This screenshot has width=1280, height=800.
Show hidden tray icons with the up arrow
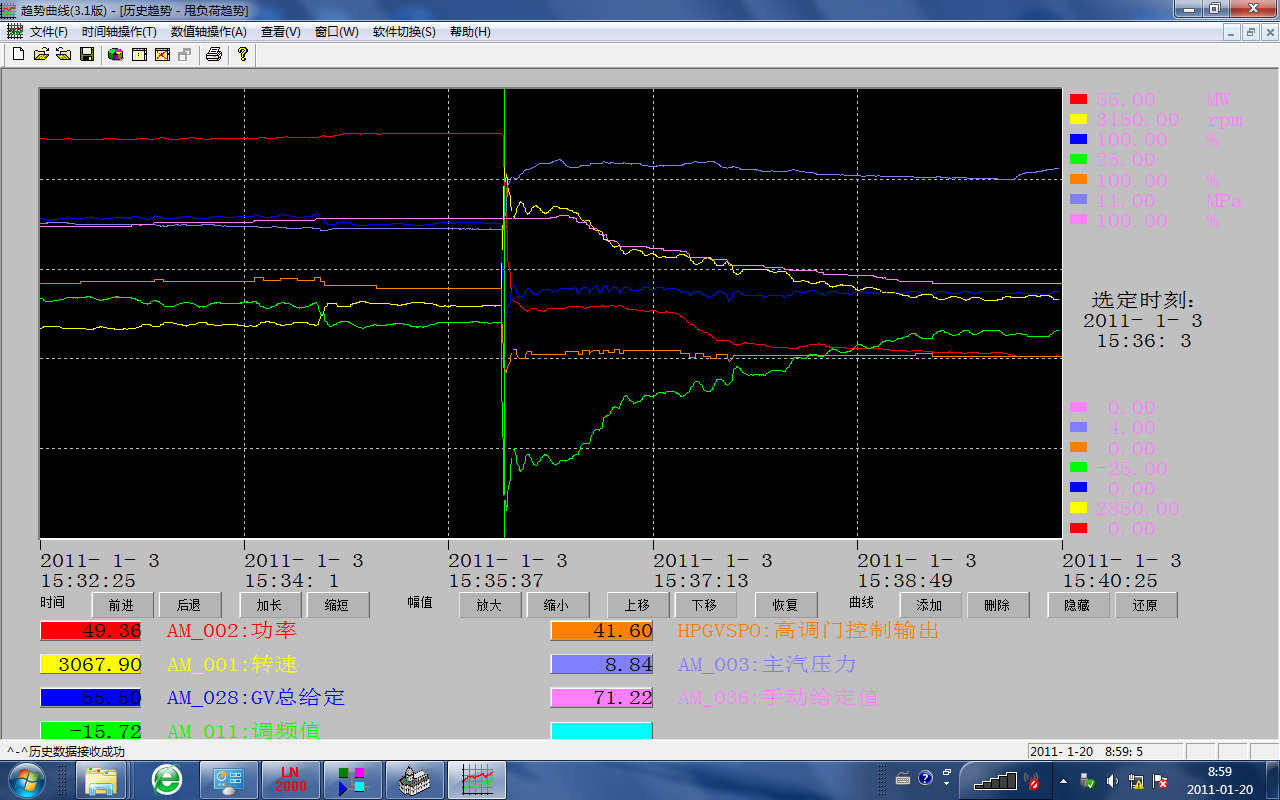pyautogui.click(x=1063, y=780)
